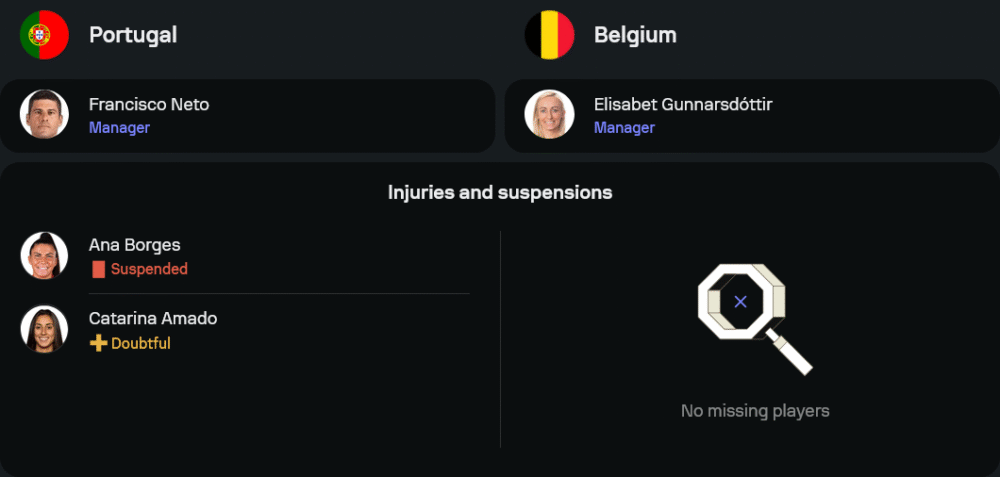Screen dimensions: 1000x477
Task: Open Elisabet Gunnarsdóttir's manager profile
Action: 683,104
